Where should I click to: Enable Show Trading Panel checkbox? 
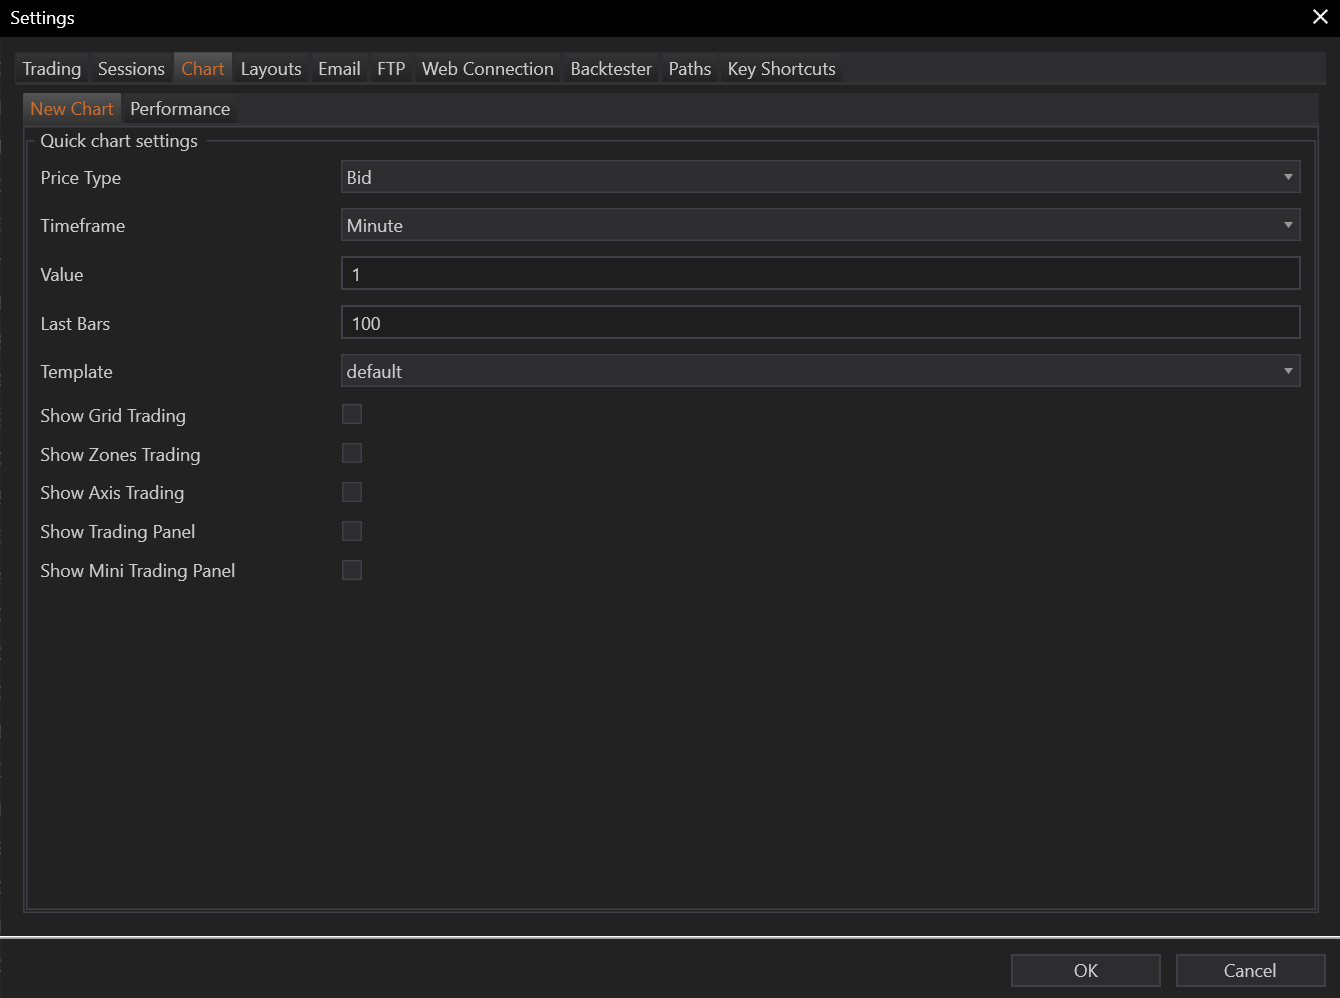coord(352,531)
